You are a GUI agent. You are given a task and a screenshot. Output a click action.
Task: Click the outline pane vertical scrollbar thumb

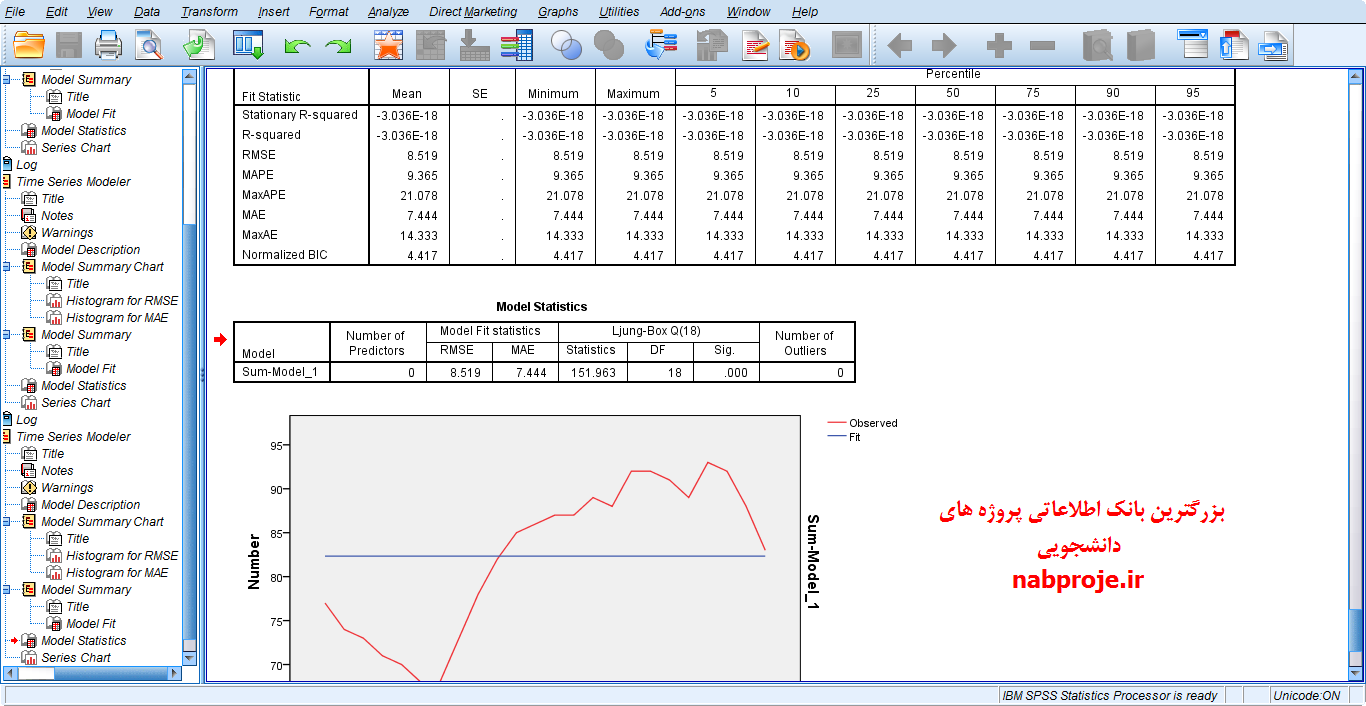[x=190, y=430]
